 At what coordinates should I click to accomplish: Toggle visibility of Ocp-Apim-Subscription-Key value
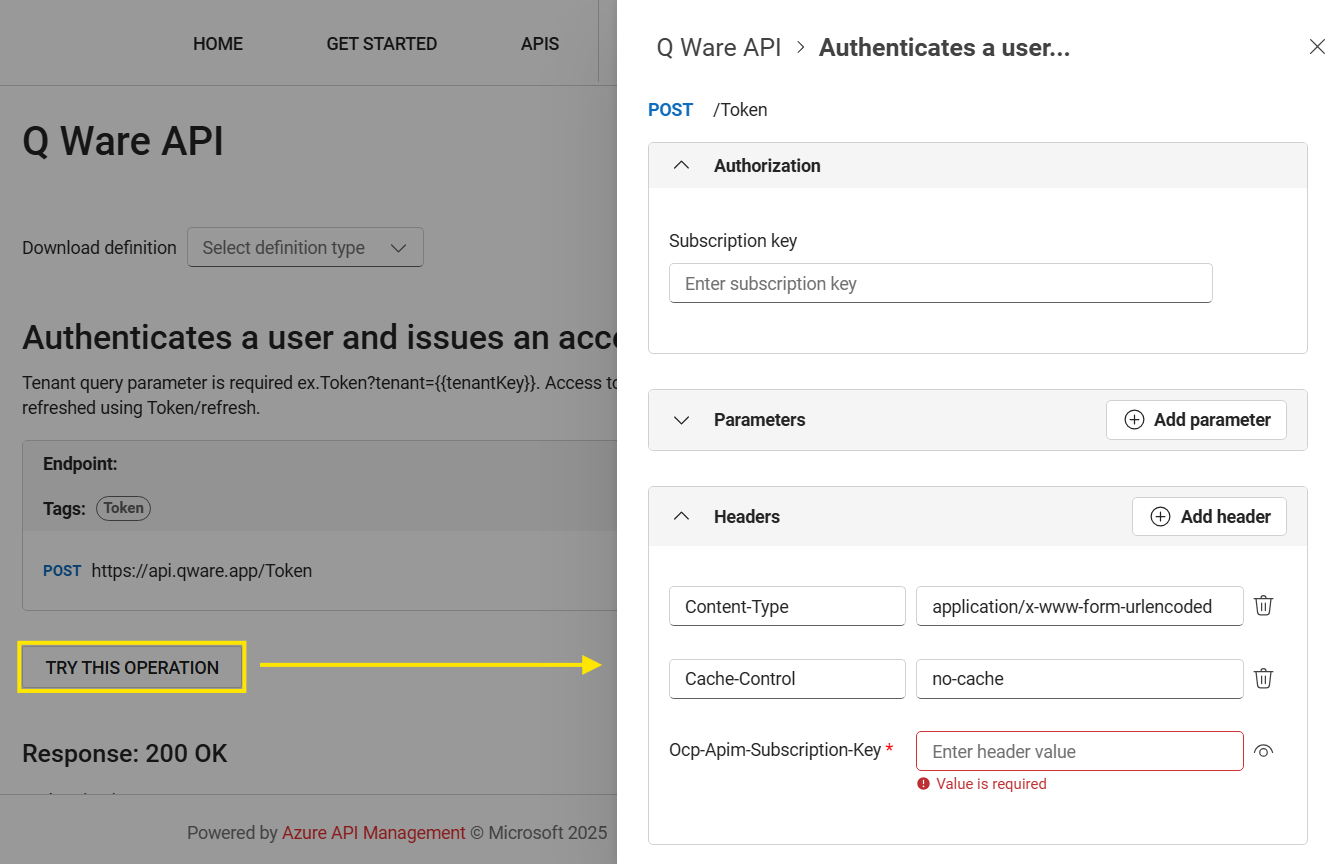1263,752
